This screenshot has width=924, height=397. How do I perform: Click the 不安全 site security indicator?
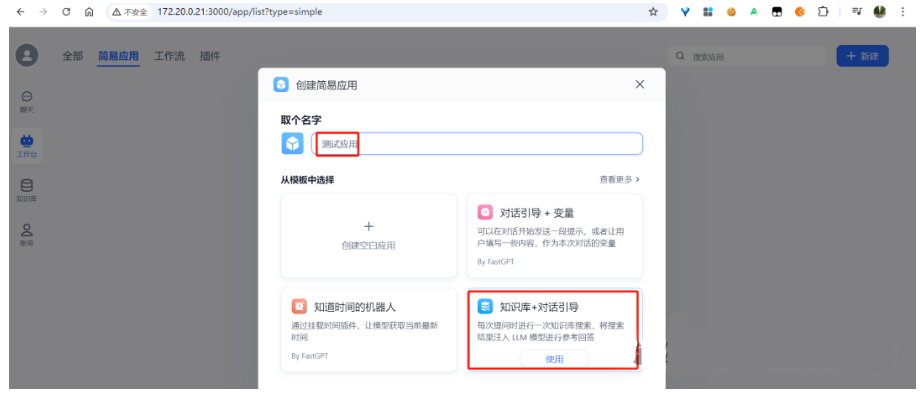point(130,12)
